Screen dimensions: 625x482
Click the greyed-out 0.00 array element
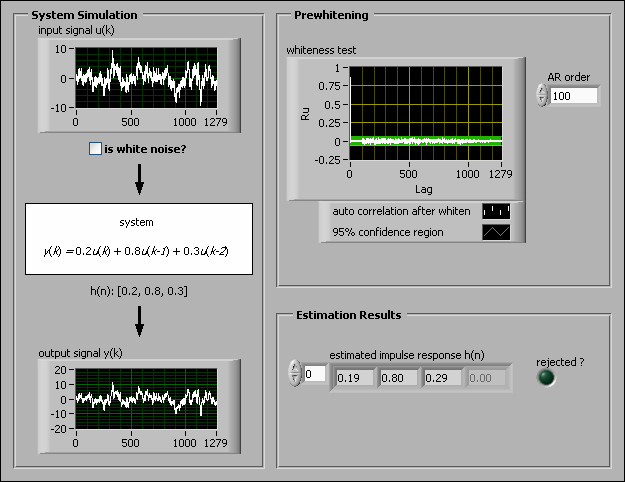[x=487, y=378]
